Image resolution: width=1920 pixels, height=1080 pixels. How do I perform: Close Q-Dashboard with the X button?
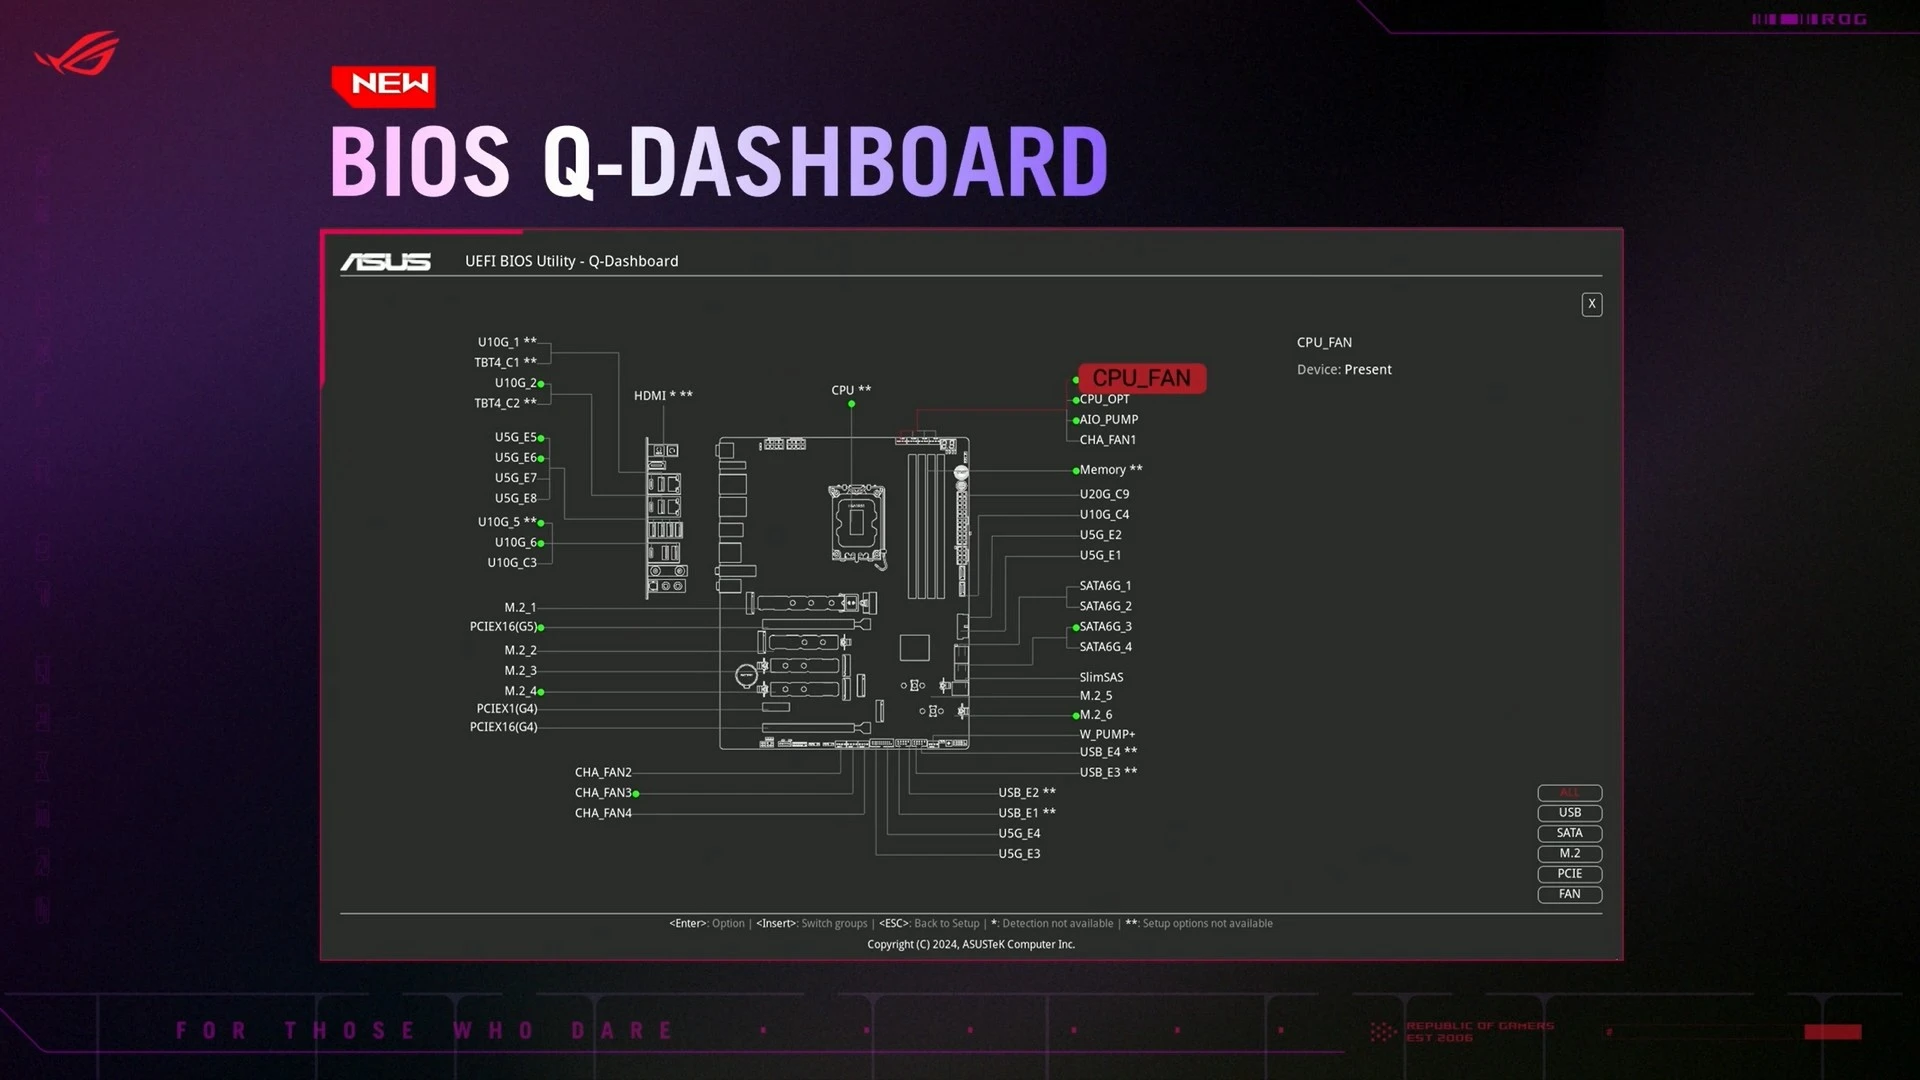(1591, 304)
